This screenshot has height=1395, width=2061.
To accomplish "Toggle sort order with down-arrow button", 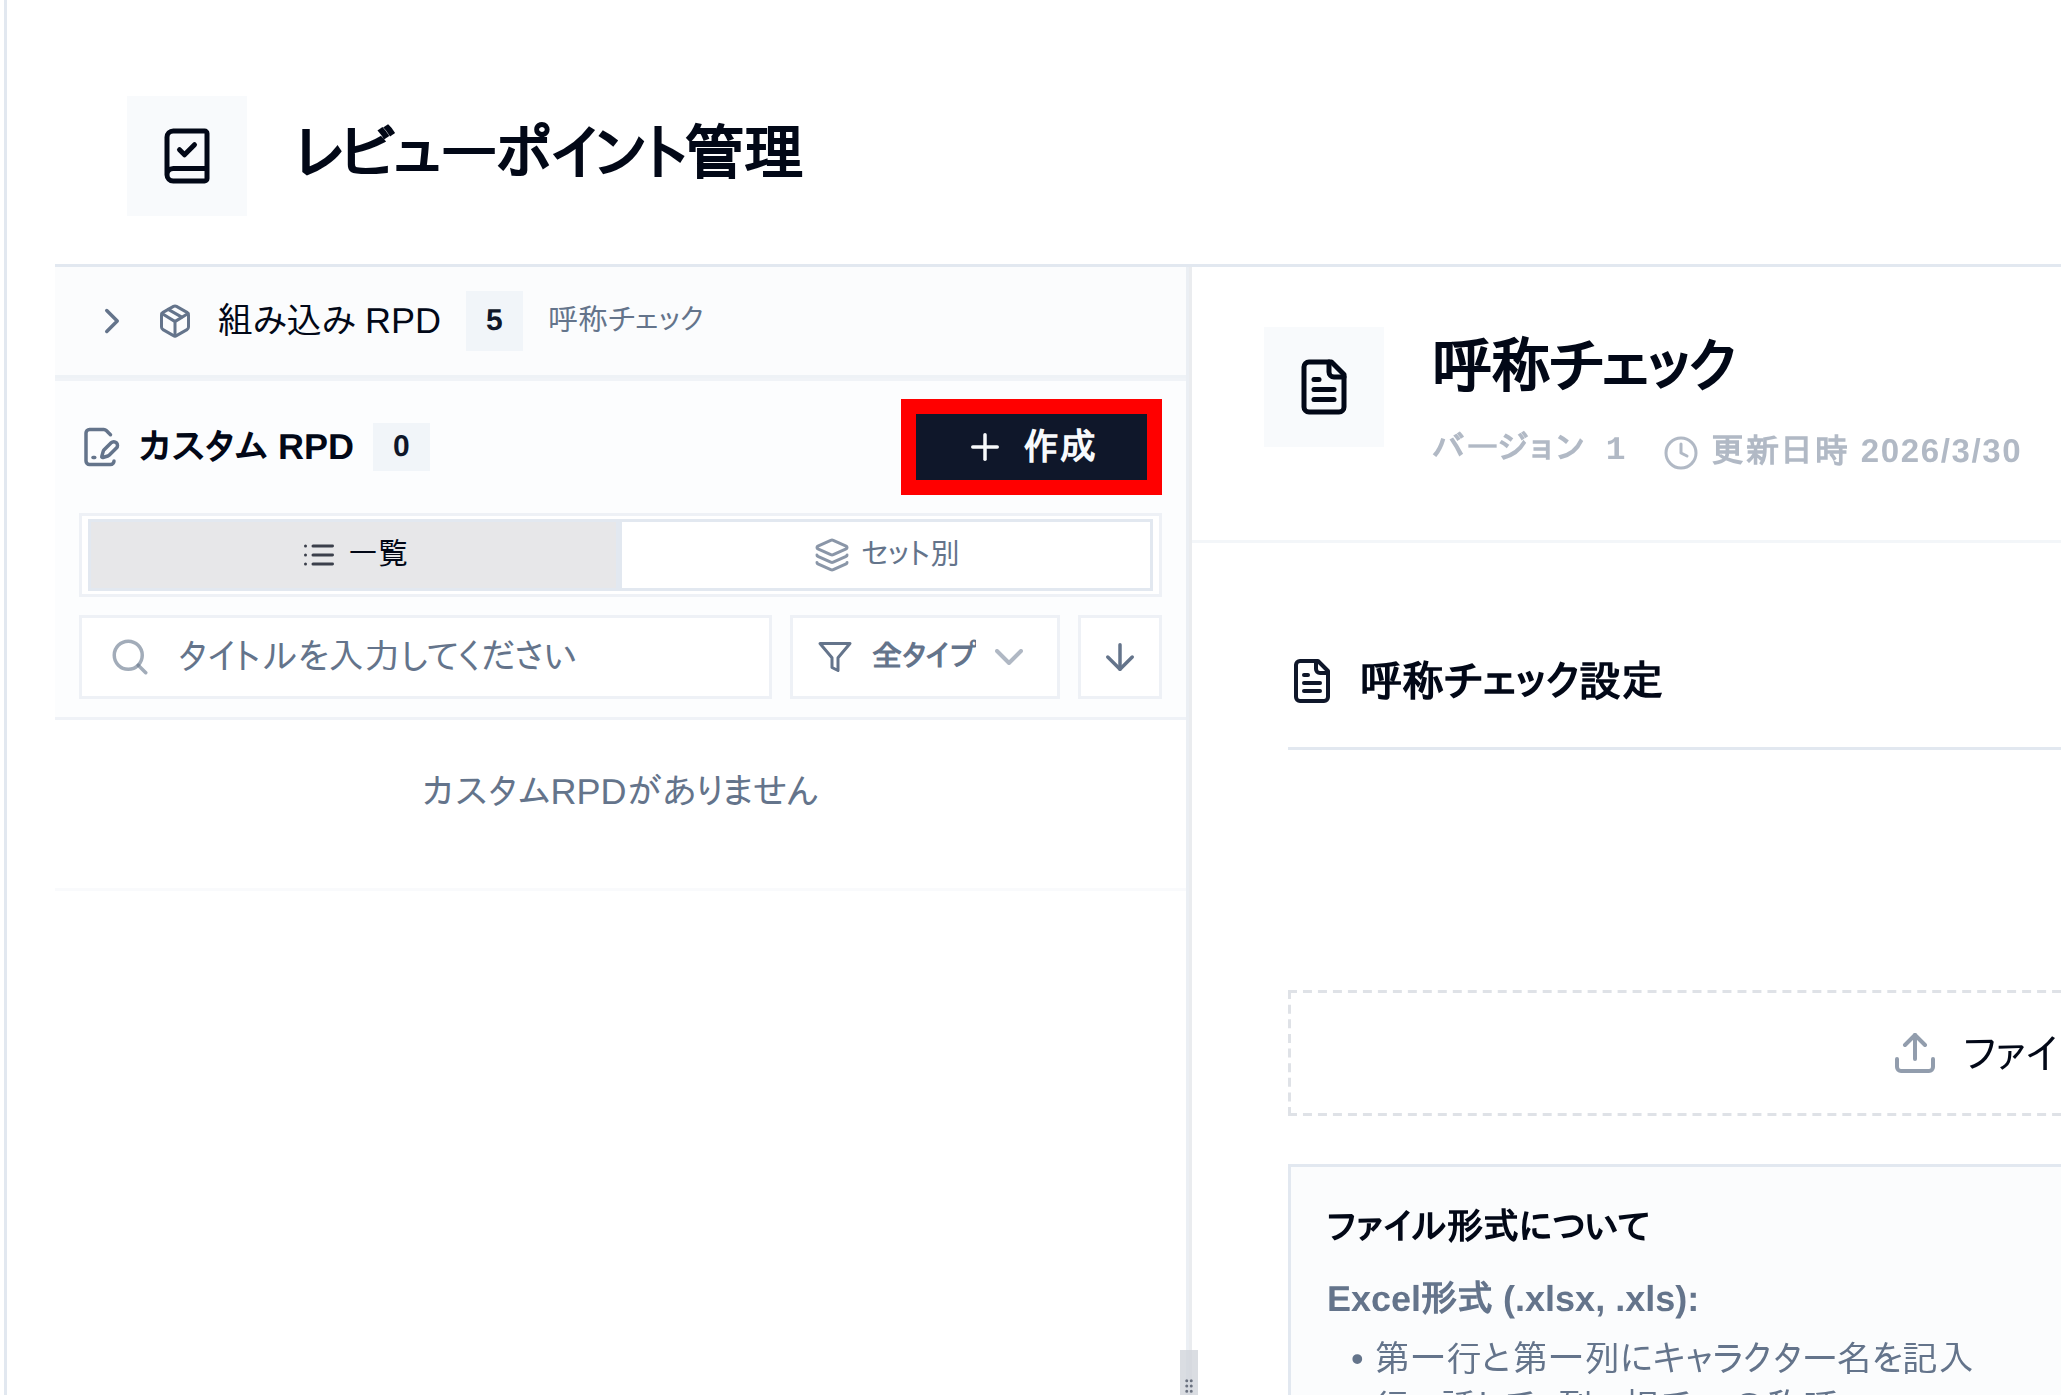I will click(1120, 657).
